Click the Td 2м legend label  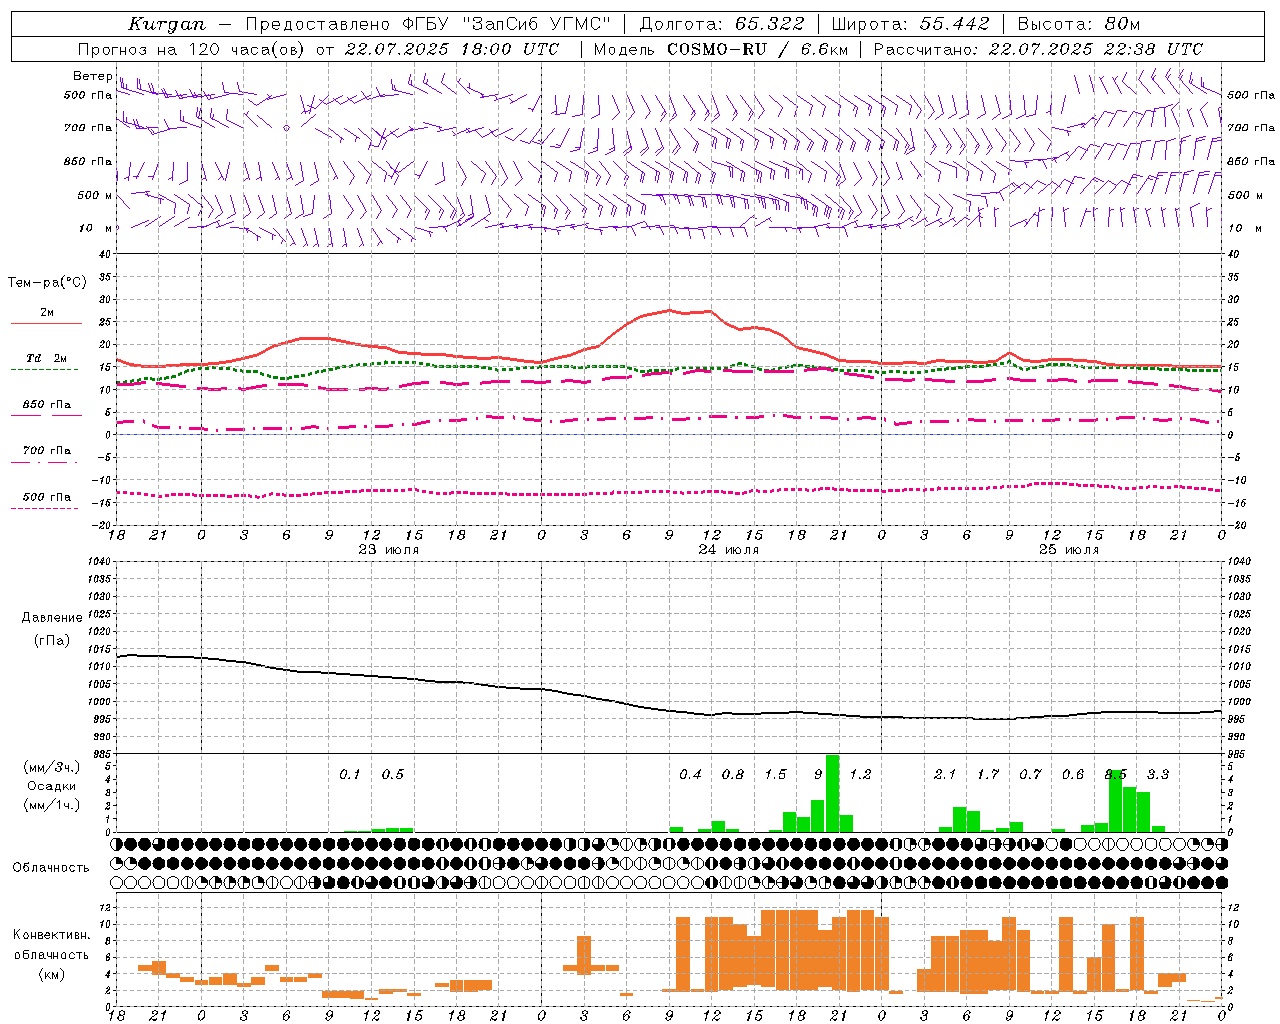click(x=47, y=358)
